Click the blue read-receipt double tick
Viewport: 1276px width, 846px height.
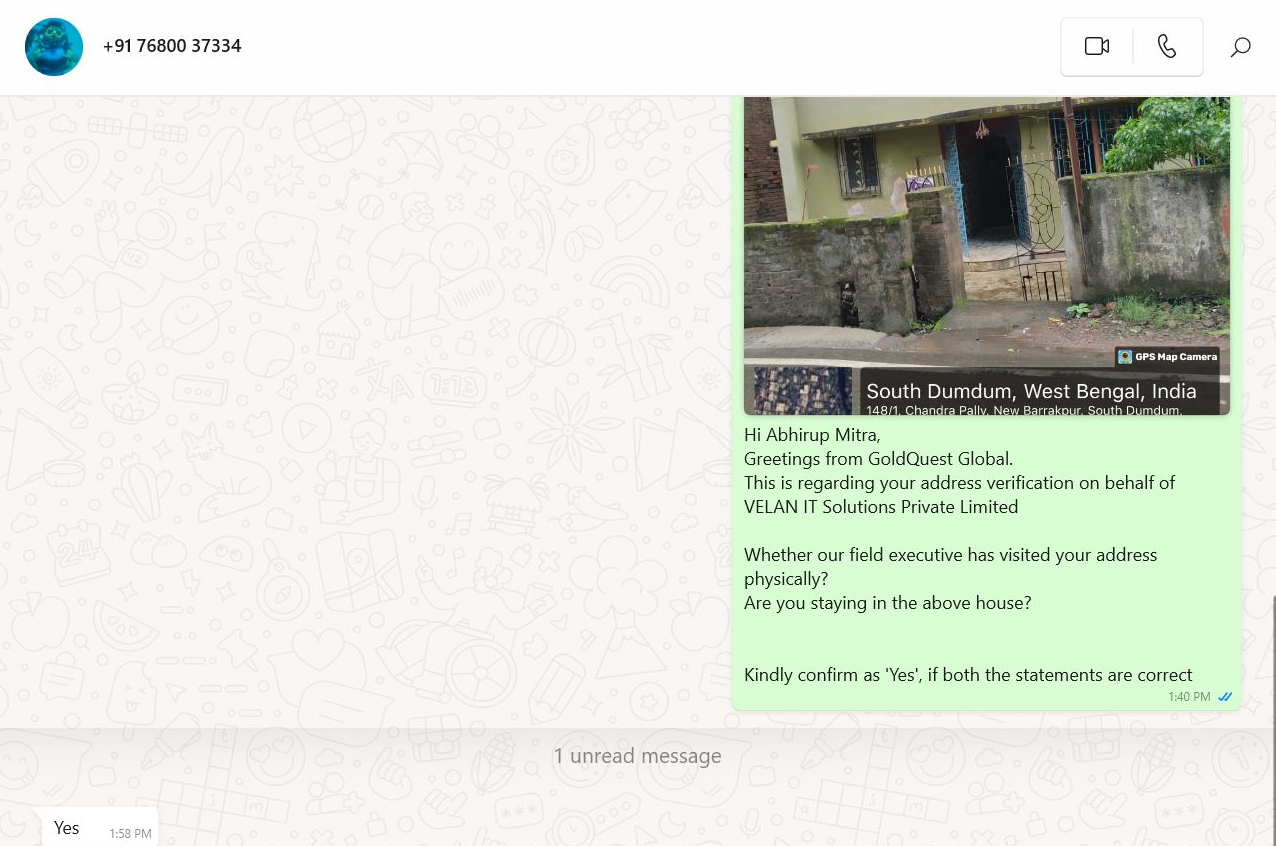1225,697
